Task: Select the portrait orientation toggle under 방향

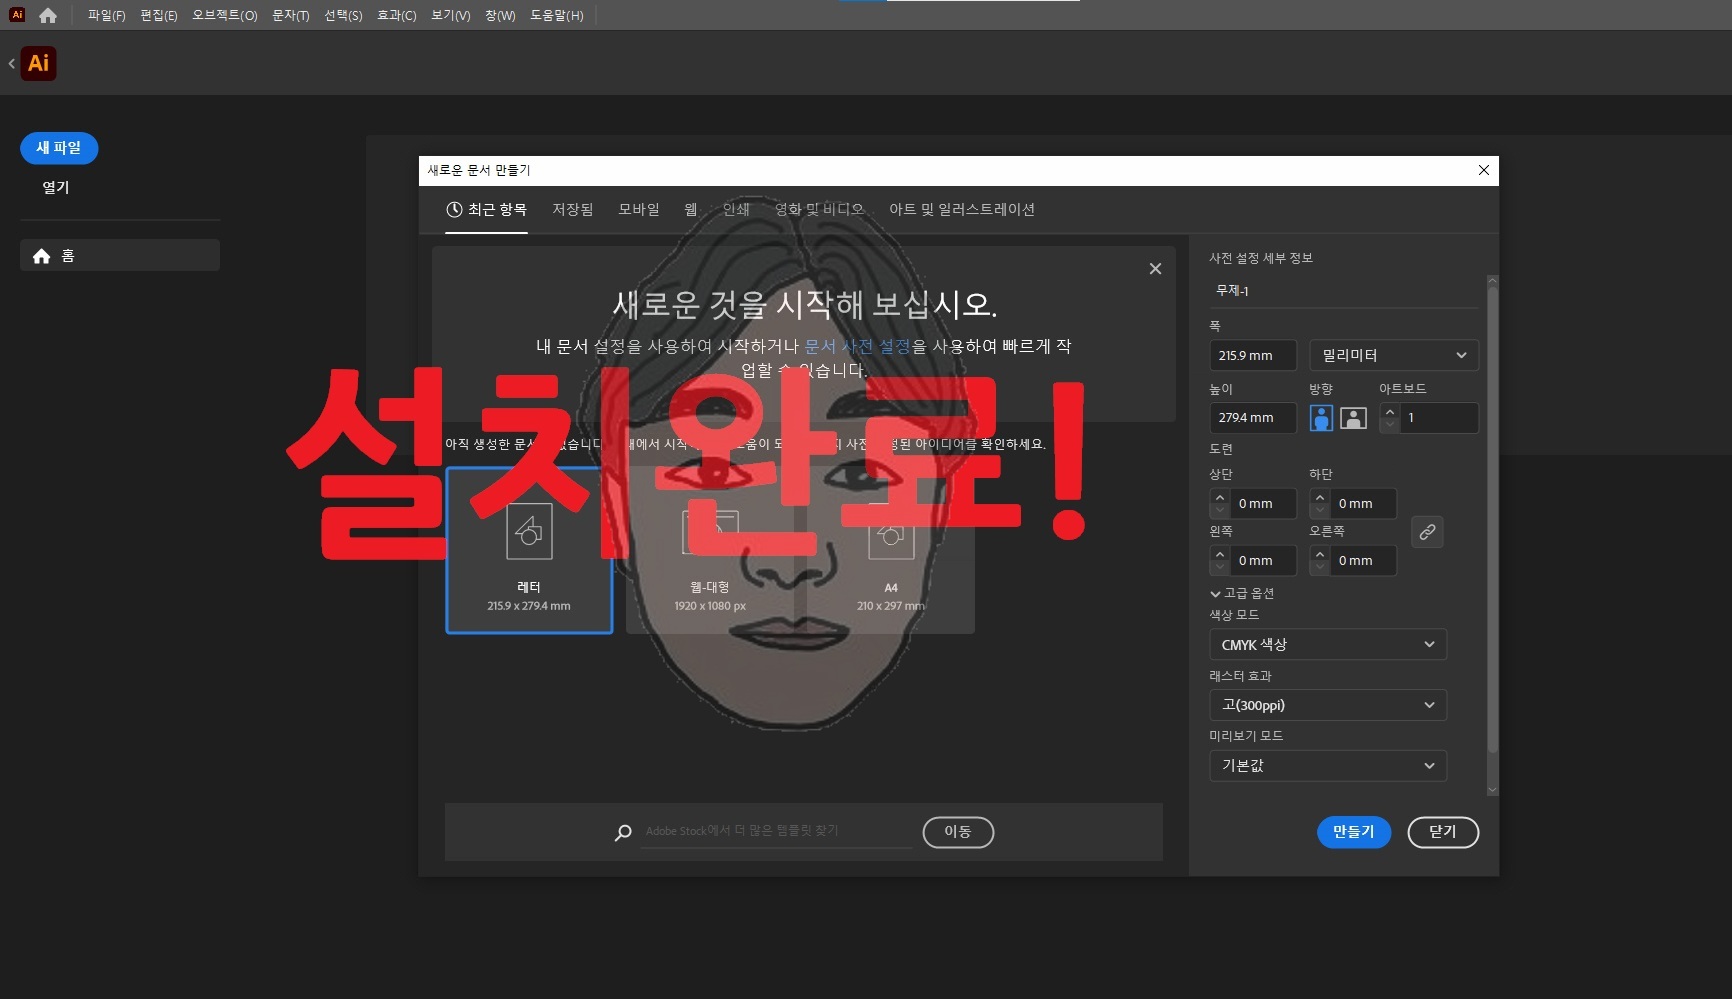Action: point(1322,418)
